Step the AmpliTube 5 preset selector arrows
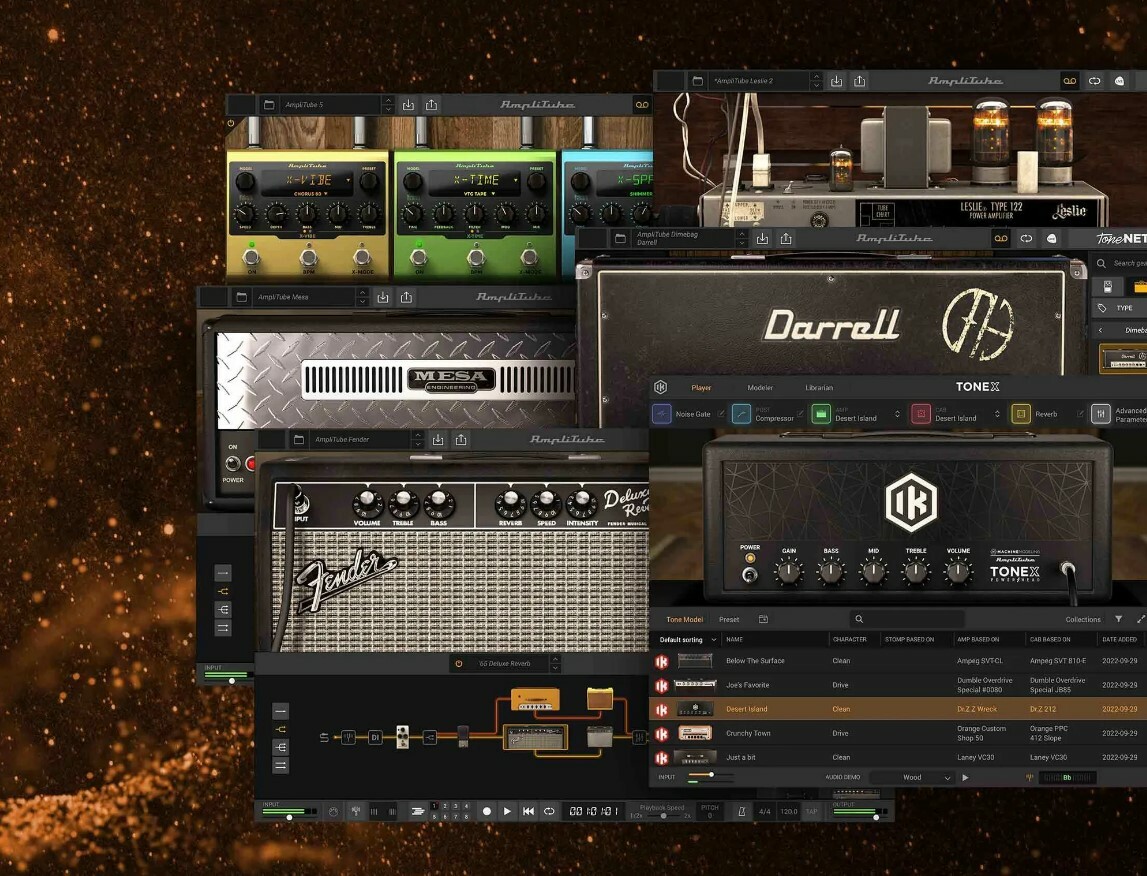1147x876 pixels. 388,105
